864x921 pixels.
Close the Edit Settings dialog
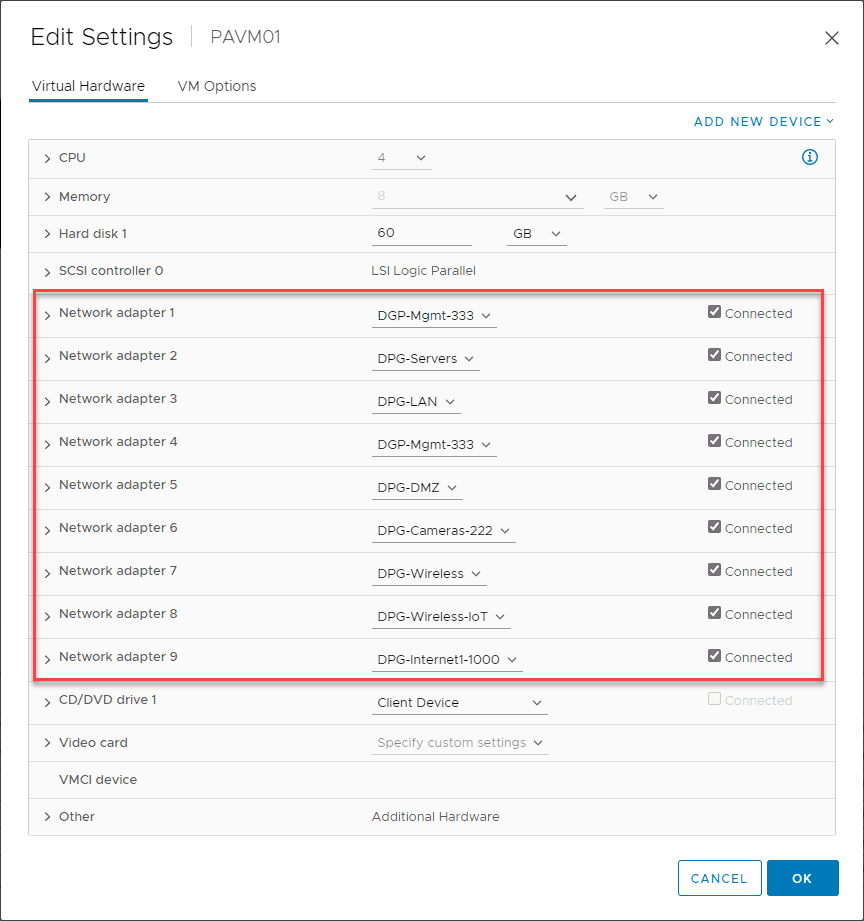click(831, 38)
